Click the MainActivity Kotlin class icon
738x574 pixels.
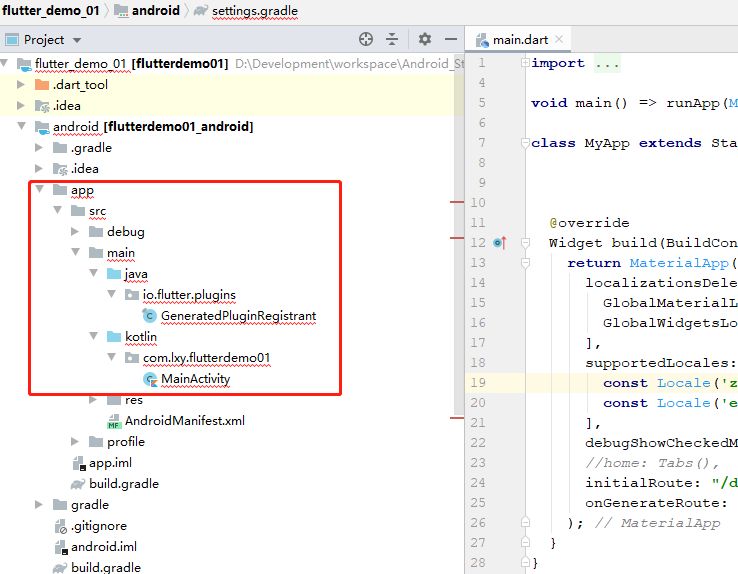[150, 379]
